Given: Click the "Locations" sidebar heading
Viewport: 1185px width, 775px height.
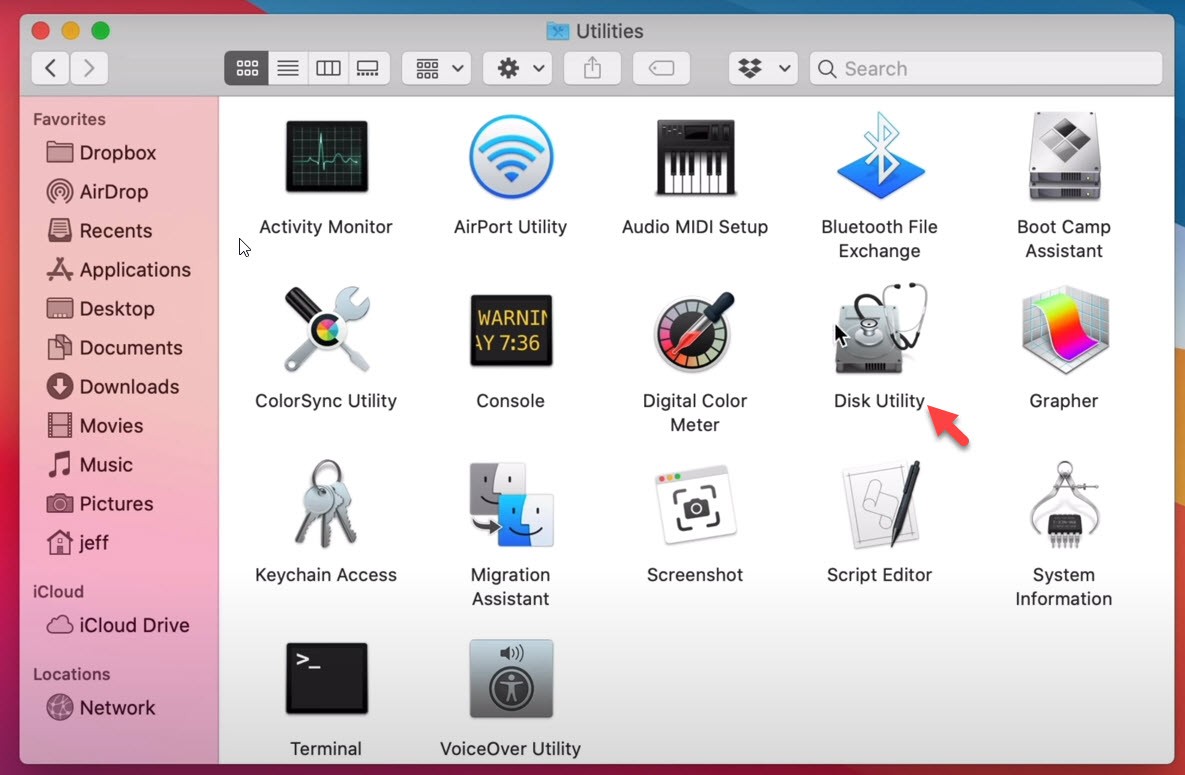Looking at the screenshot, I should (72, 674).
